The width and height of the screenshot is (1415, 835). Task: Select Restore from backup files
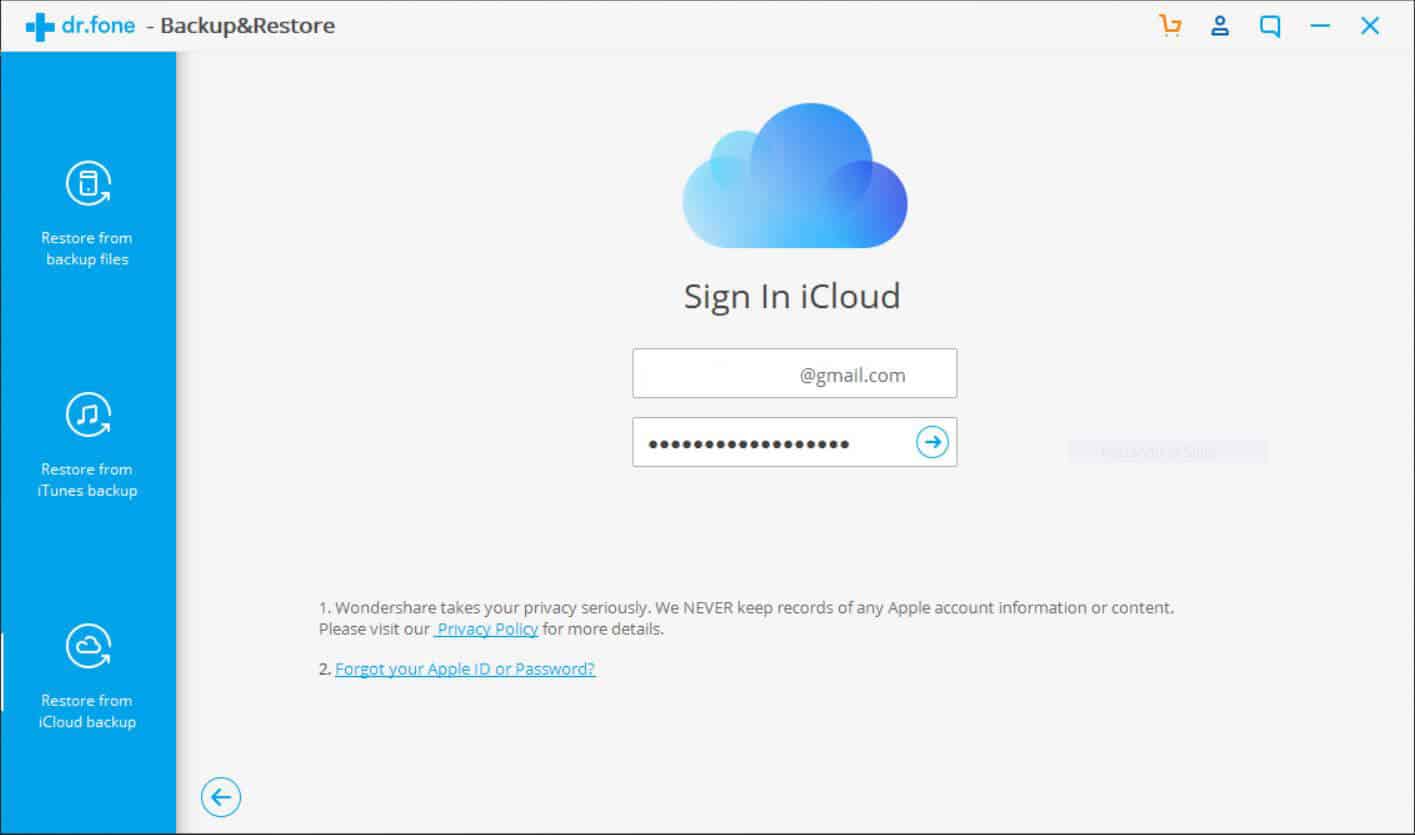pyautogui.click(x=87, y=214)
